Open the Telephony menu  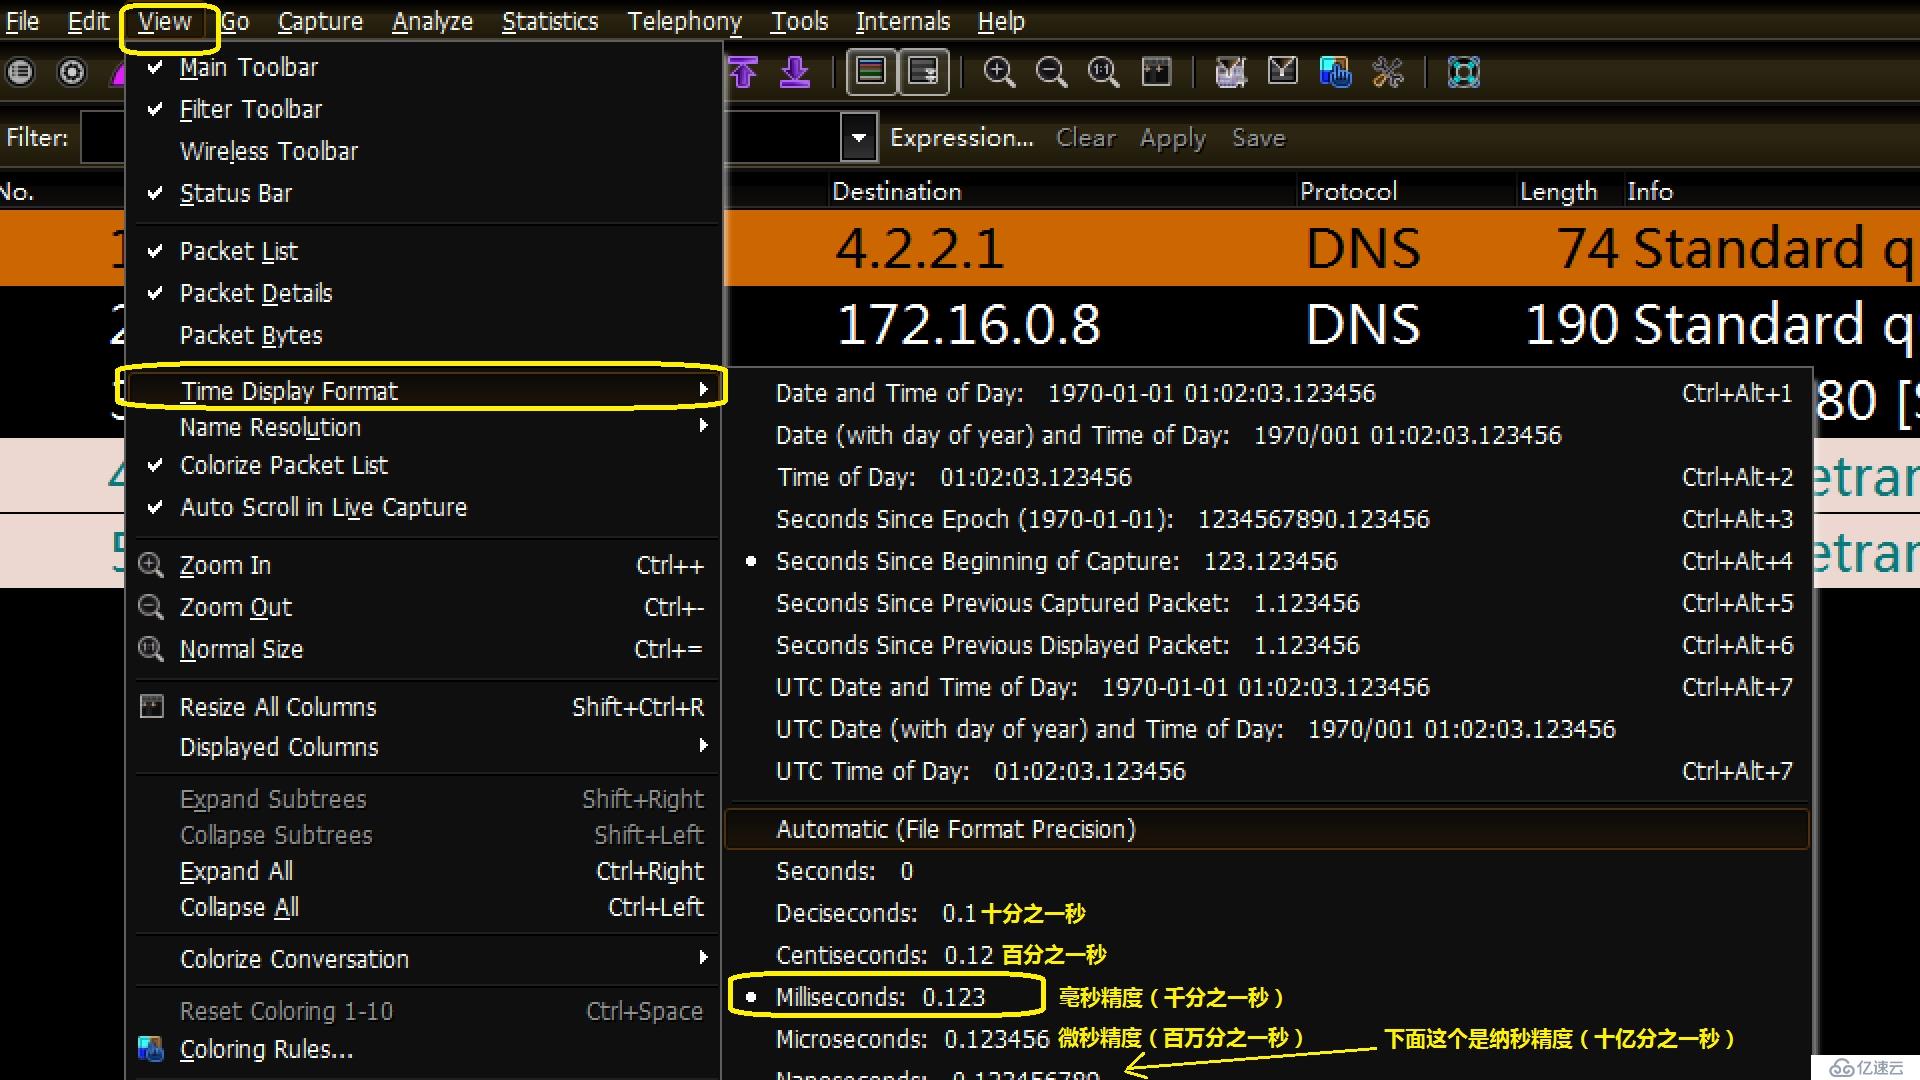pos(684,22)
